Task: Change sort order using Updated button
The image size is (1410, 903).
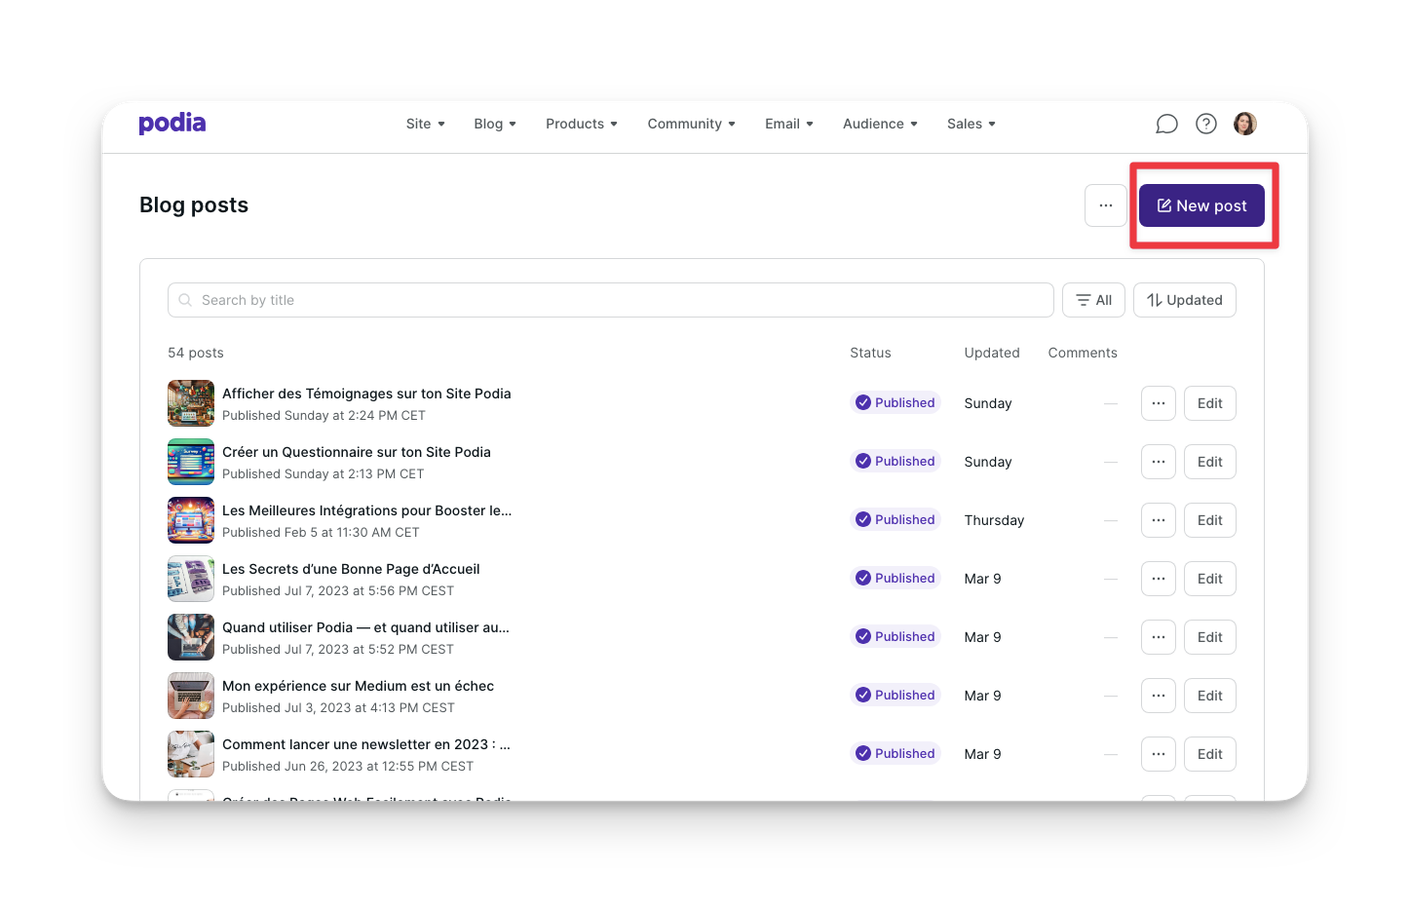Action: 1184,300
